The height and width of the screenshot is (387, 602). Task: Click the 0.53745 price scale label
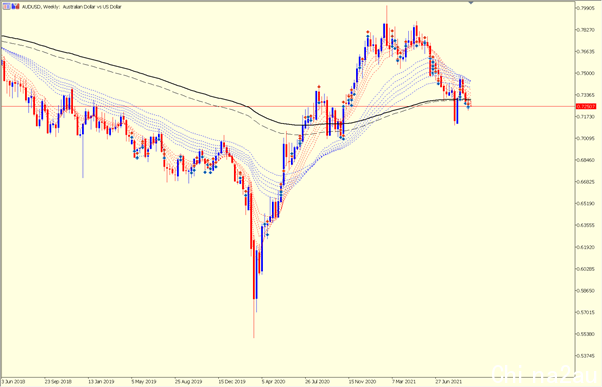coord(585,356)
